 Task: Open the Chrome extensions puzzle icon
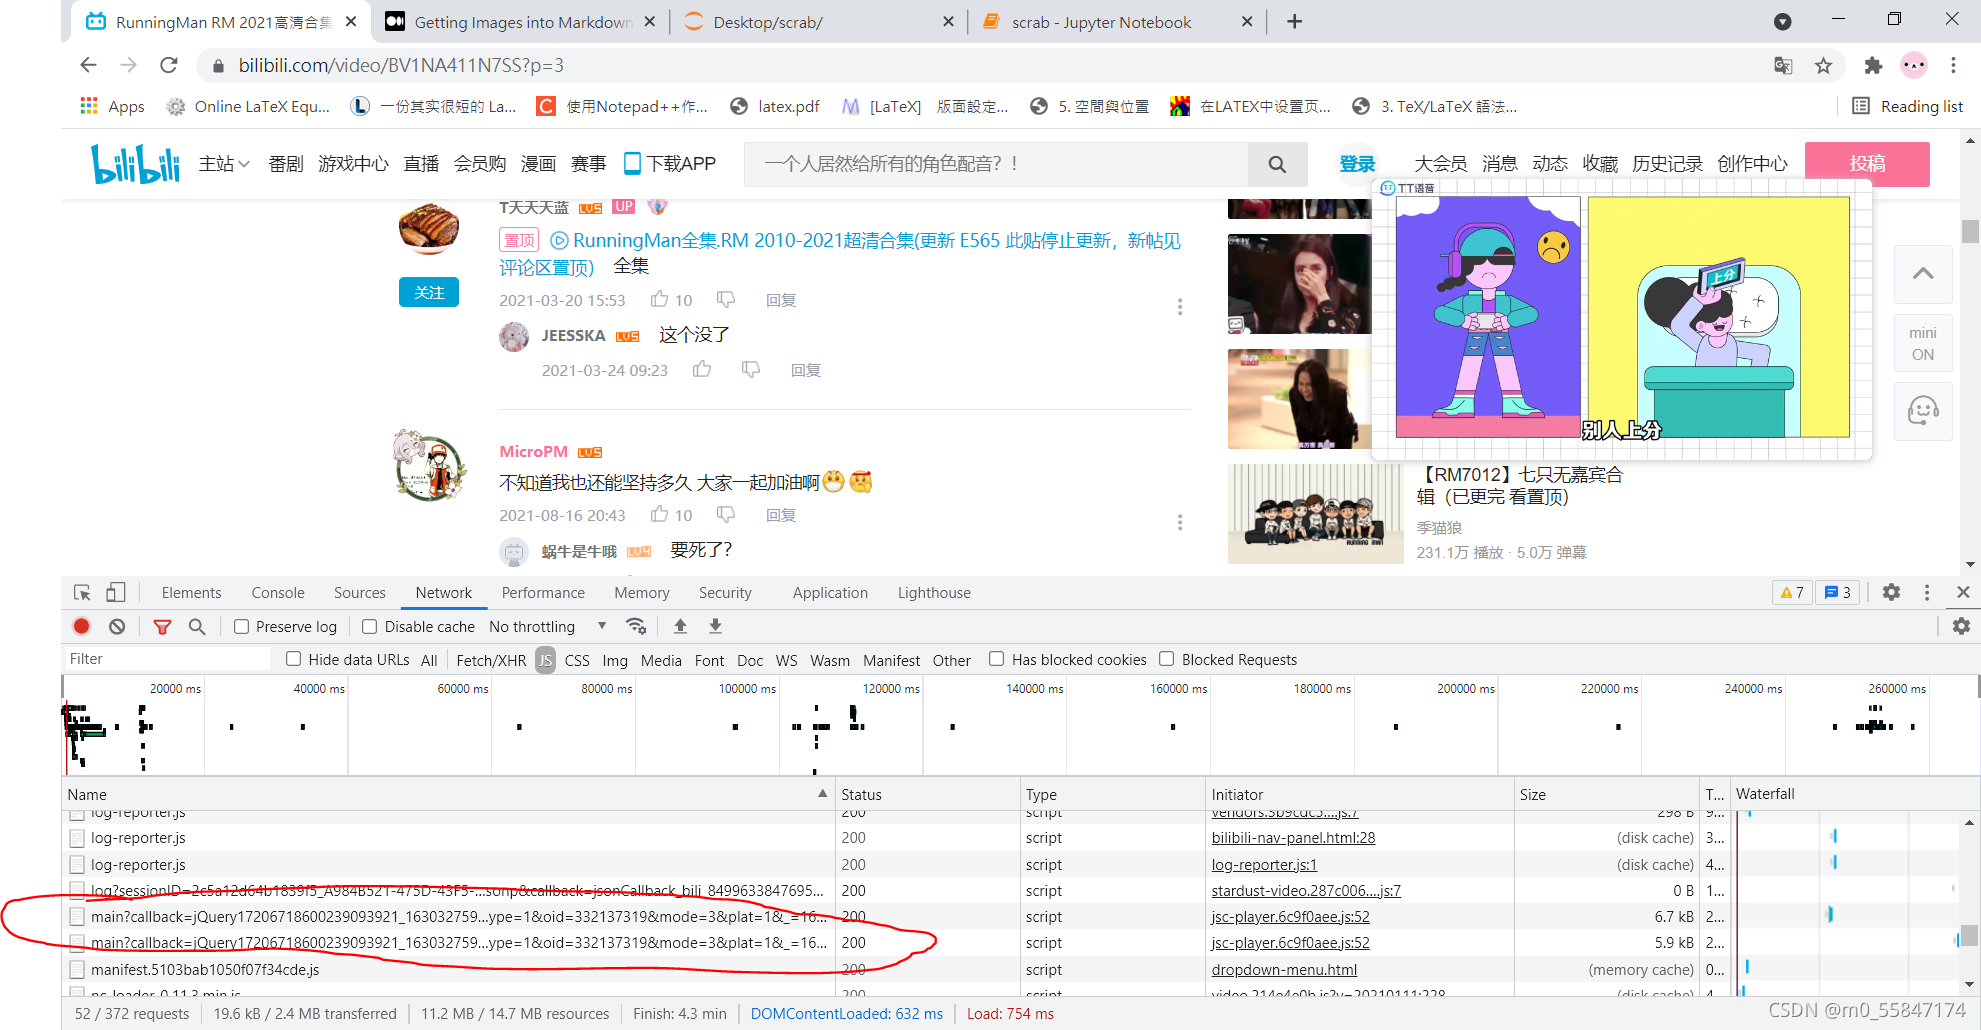(1873, 65)
